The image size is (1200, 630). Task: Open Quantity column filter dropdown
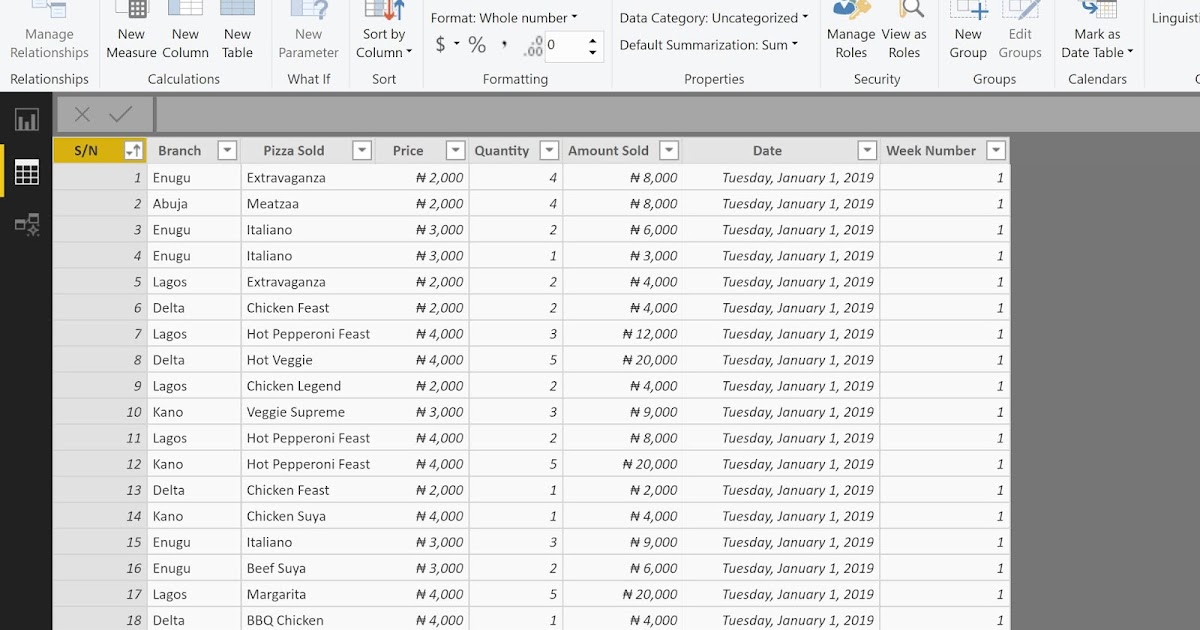pos(549,151)
